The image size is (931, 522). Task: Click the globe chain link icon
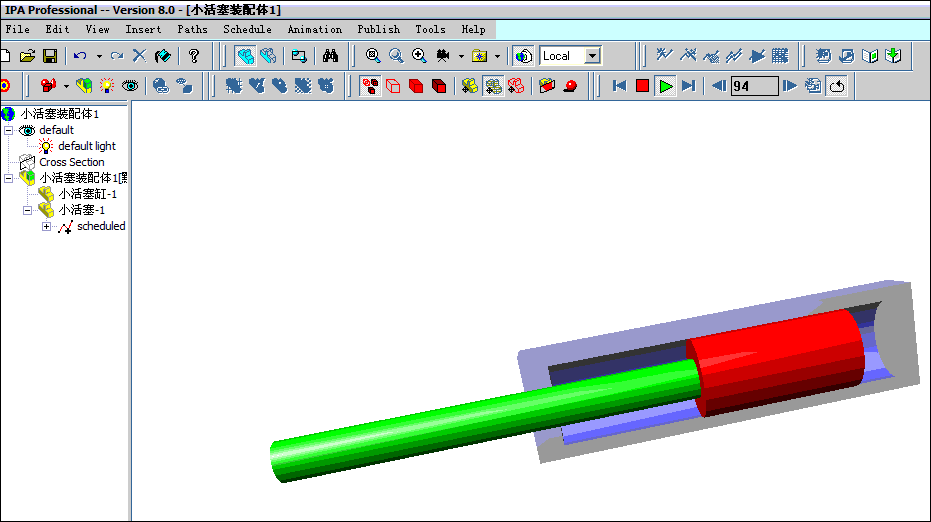pos(161,86)
